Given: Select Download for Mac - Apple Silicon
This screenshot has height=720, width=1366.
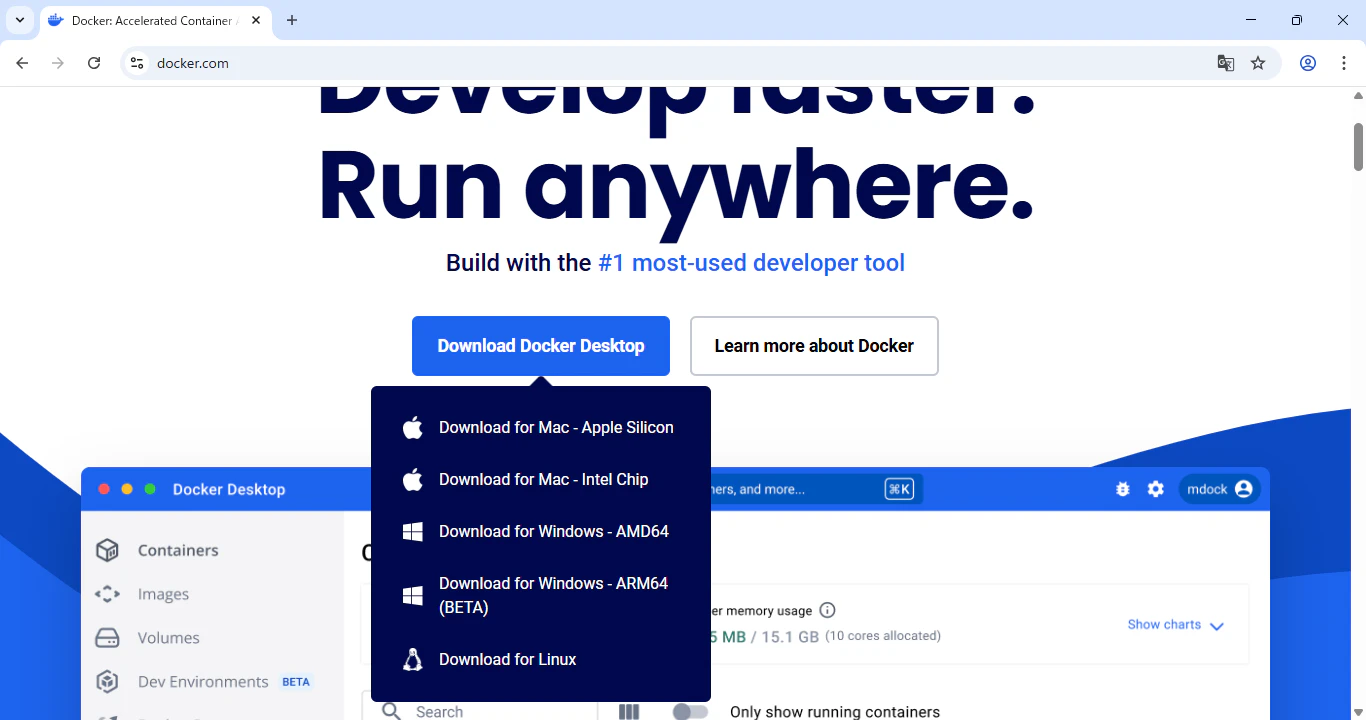Looking at the screenshot, I should [541, 427].
